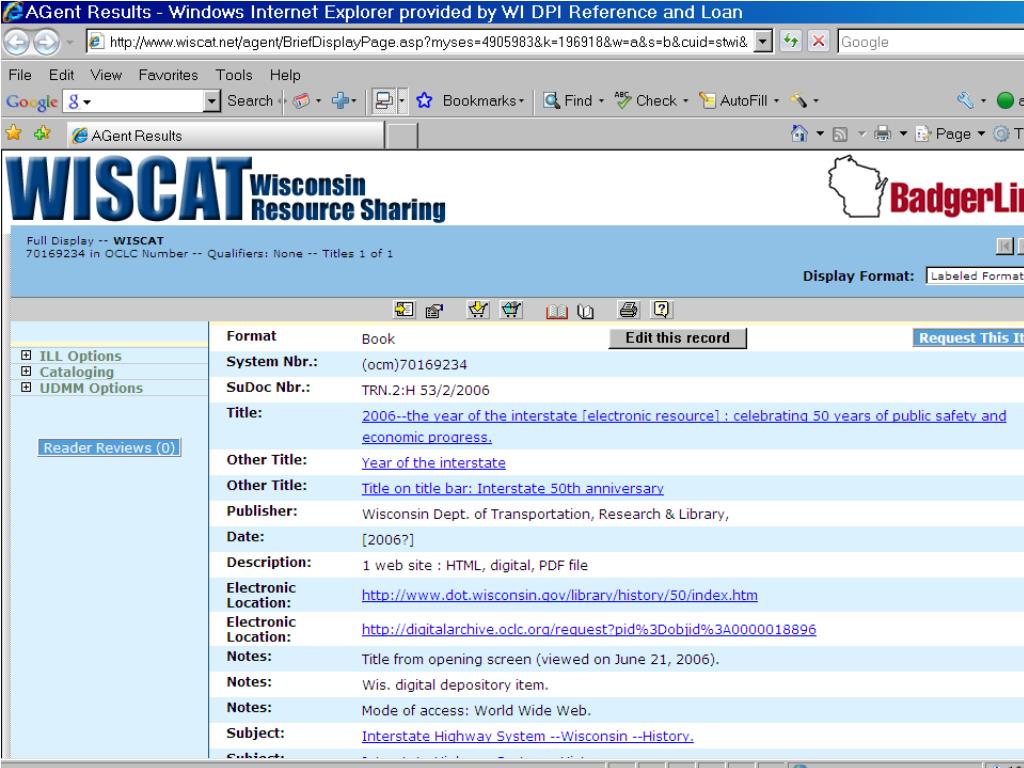The height and width of the screenshot is (768, 1024).
Task: Click the red open book icon
Action: tap(556, 312)
